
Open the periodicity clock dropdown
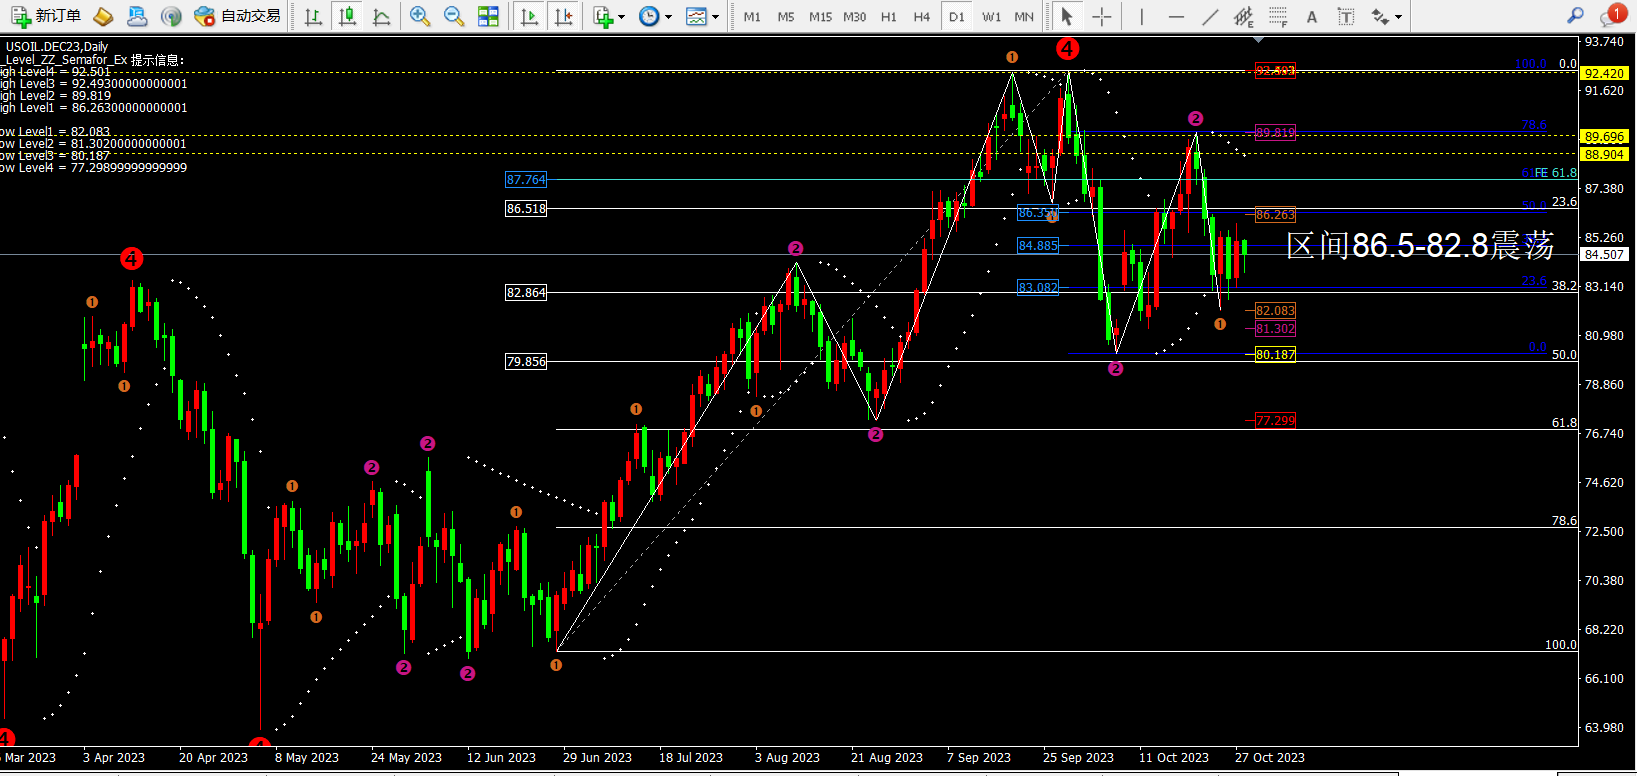coord(655,16)
